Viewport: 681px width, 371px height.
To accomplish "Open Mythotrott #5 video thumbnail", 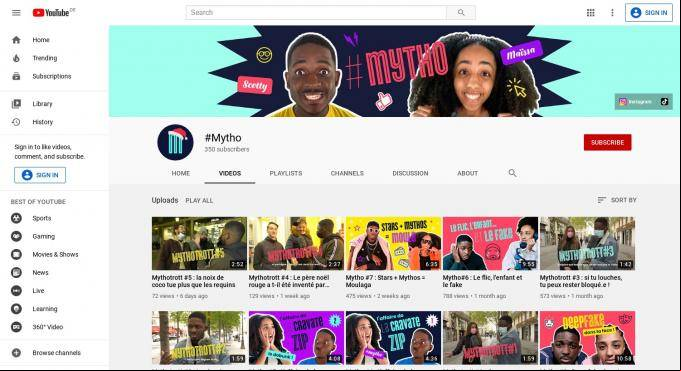I will pos(199,243).
